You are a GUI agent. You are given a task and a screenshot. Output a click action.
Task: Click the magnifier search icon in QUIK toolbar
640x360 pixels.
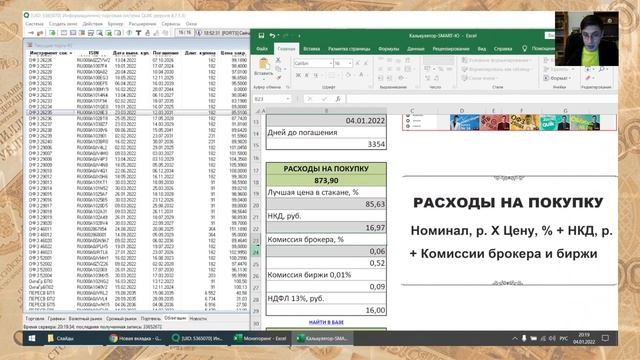(100, 33)
